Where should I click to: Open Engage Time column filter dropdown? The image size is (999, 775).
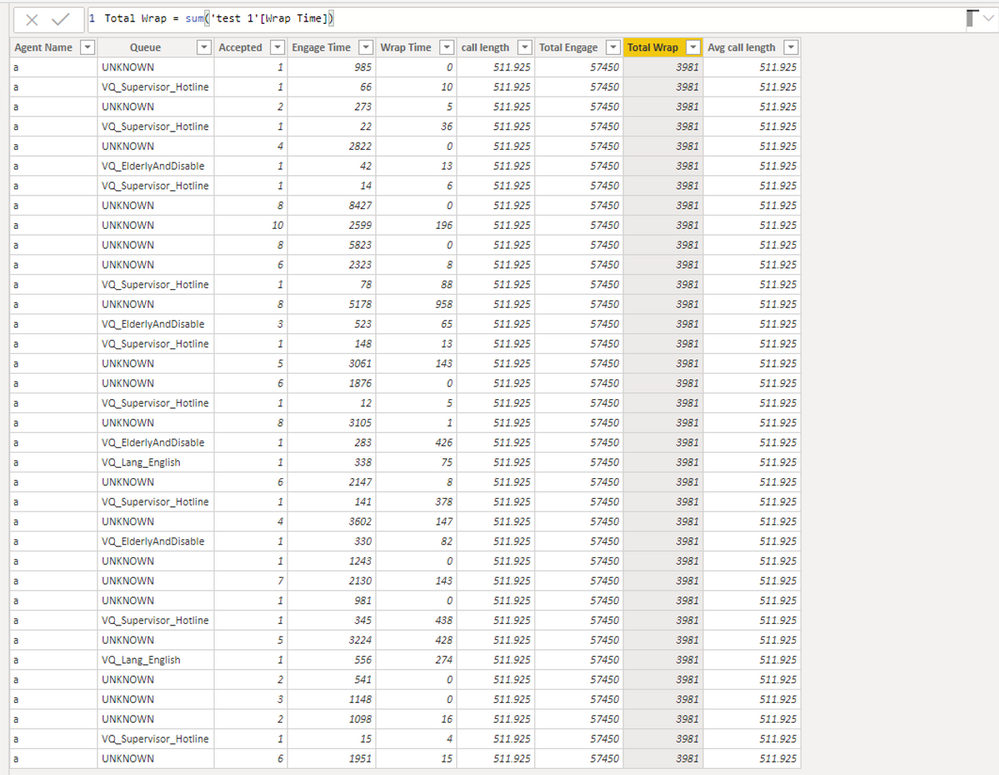pos(366,47)
